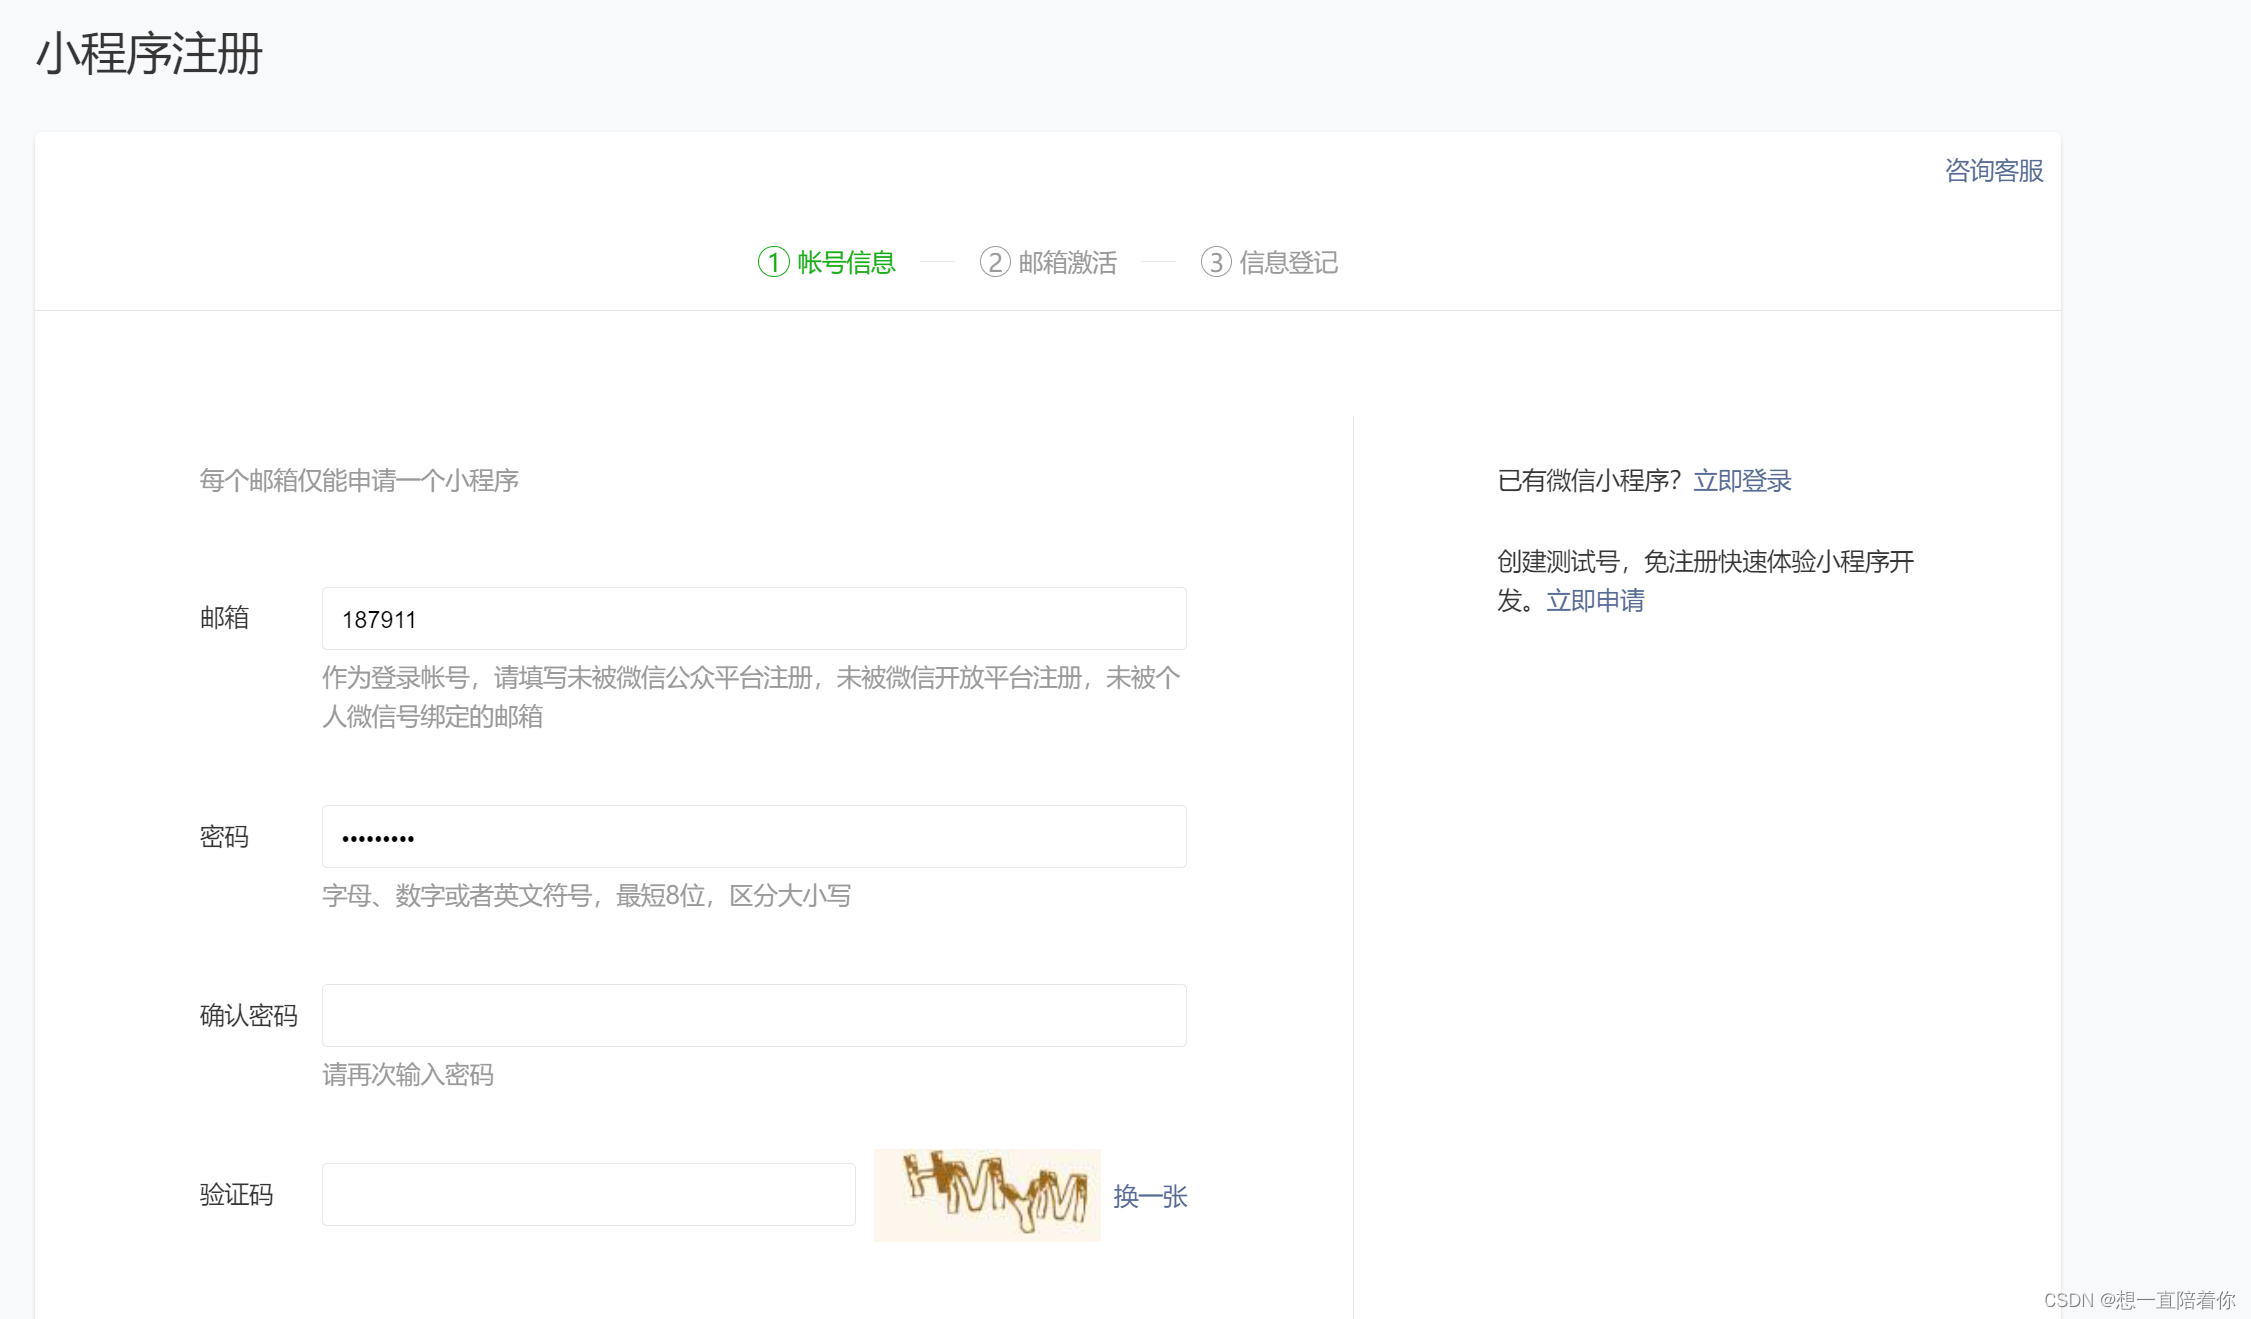Focus the 密码 password input field
Image resolution: width=2251 pixels, height=1319 pixels.
754,837
